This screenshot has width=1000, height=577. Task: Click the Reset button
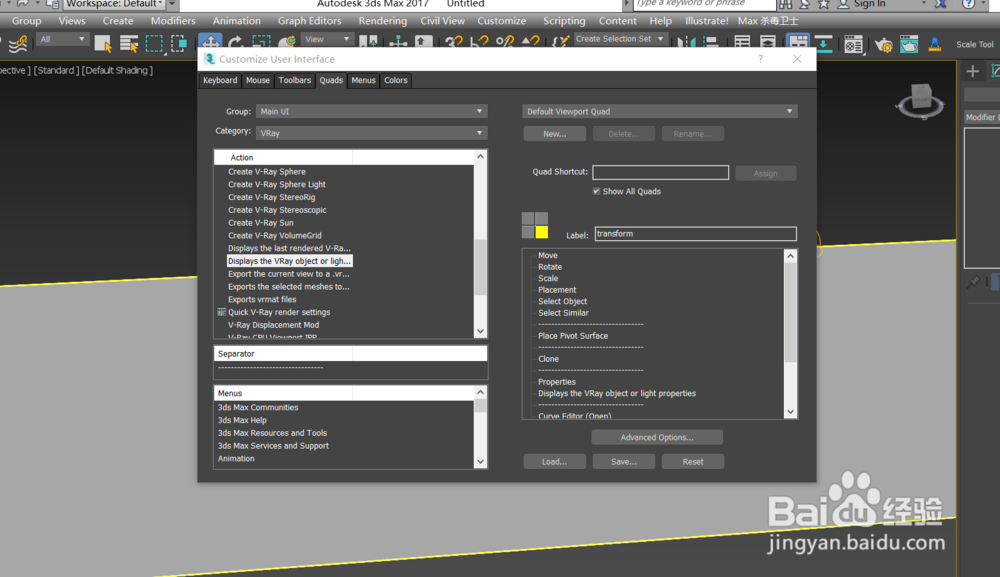(x=693, y=462)
